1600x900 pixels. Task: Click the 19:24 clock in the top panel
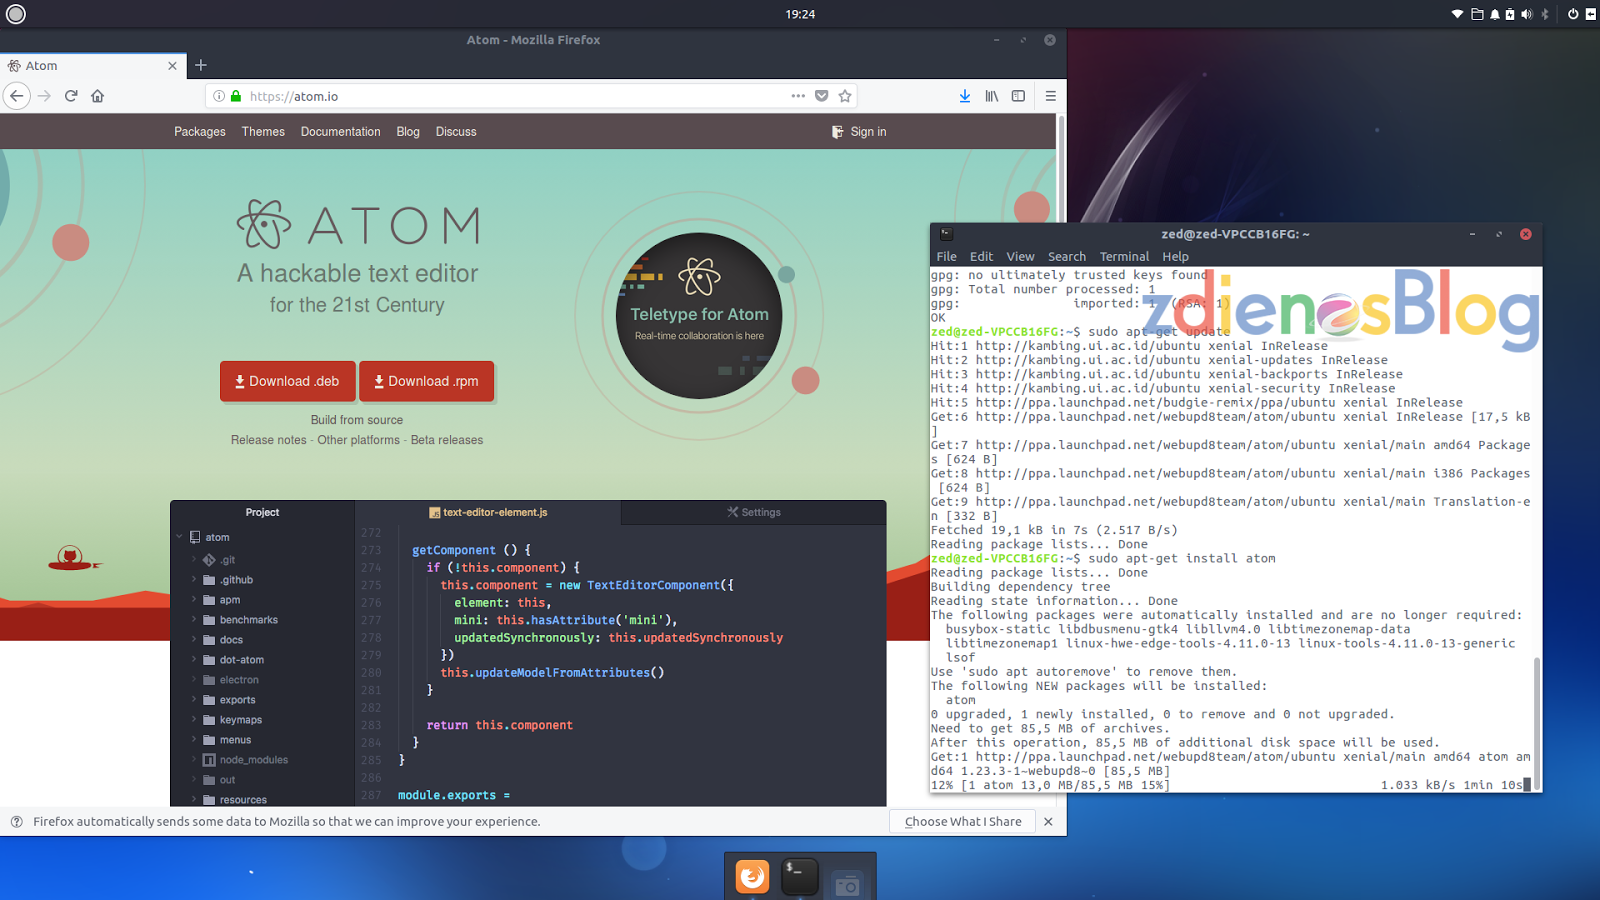[x=800, y=14]
